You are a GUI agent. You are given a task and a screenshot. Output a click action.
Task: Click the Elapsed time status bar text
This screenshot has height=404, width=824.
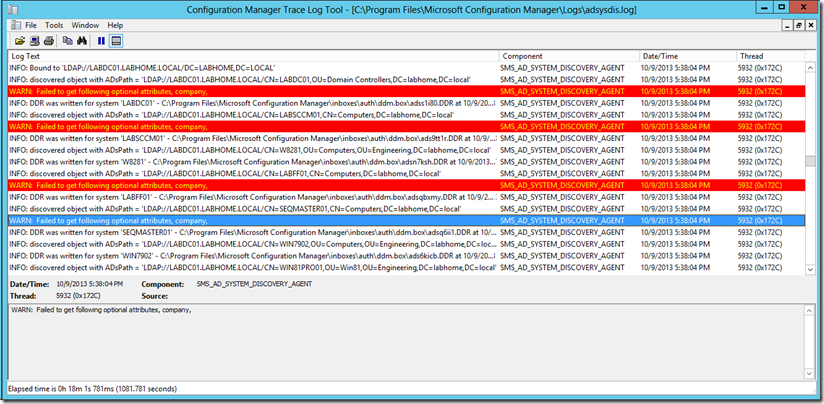tap(92, 389)
